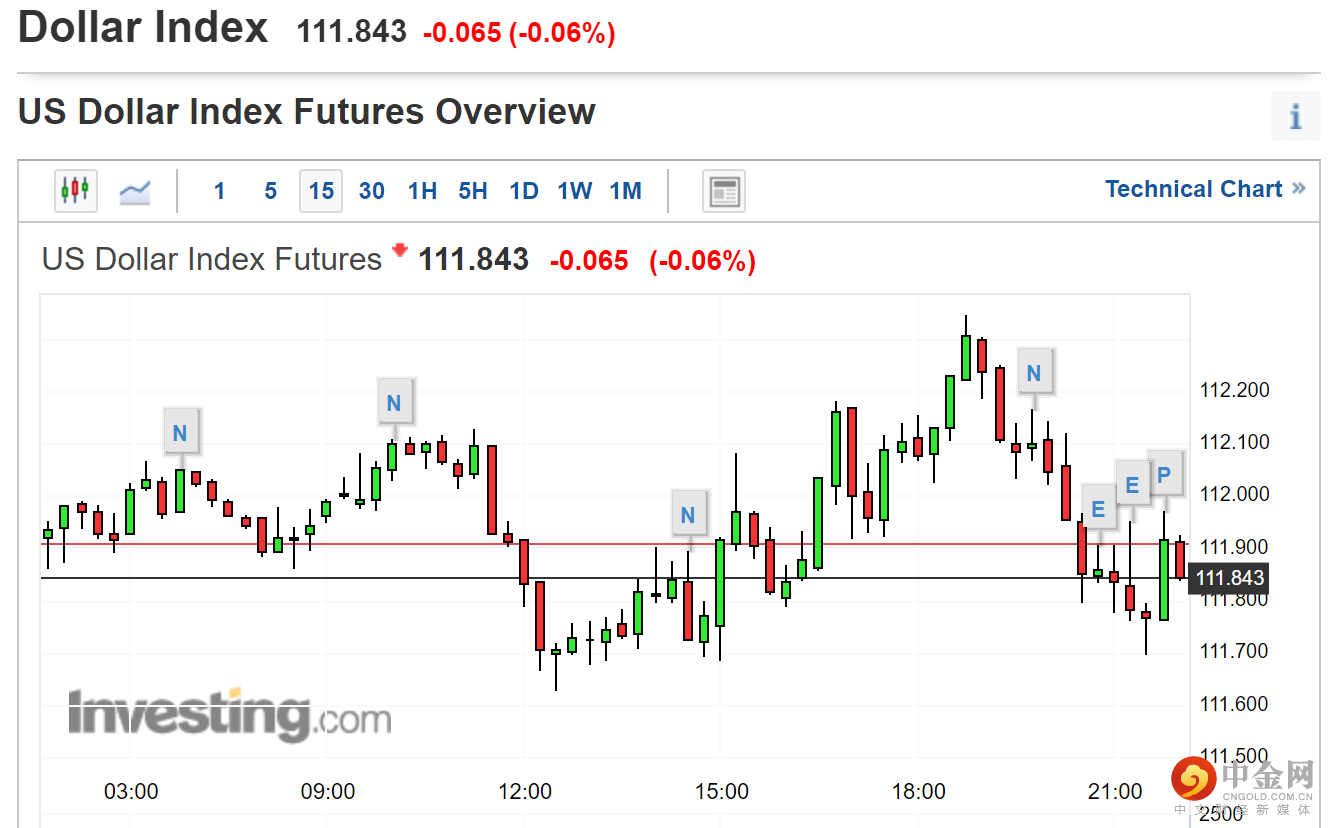Click the Investing.com logo watermark
This screenshot has height=828, width=1328.
[229, 714]
